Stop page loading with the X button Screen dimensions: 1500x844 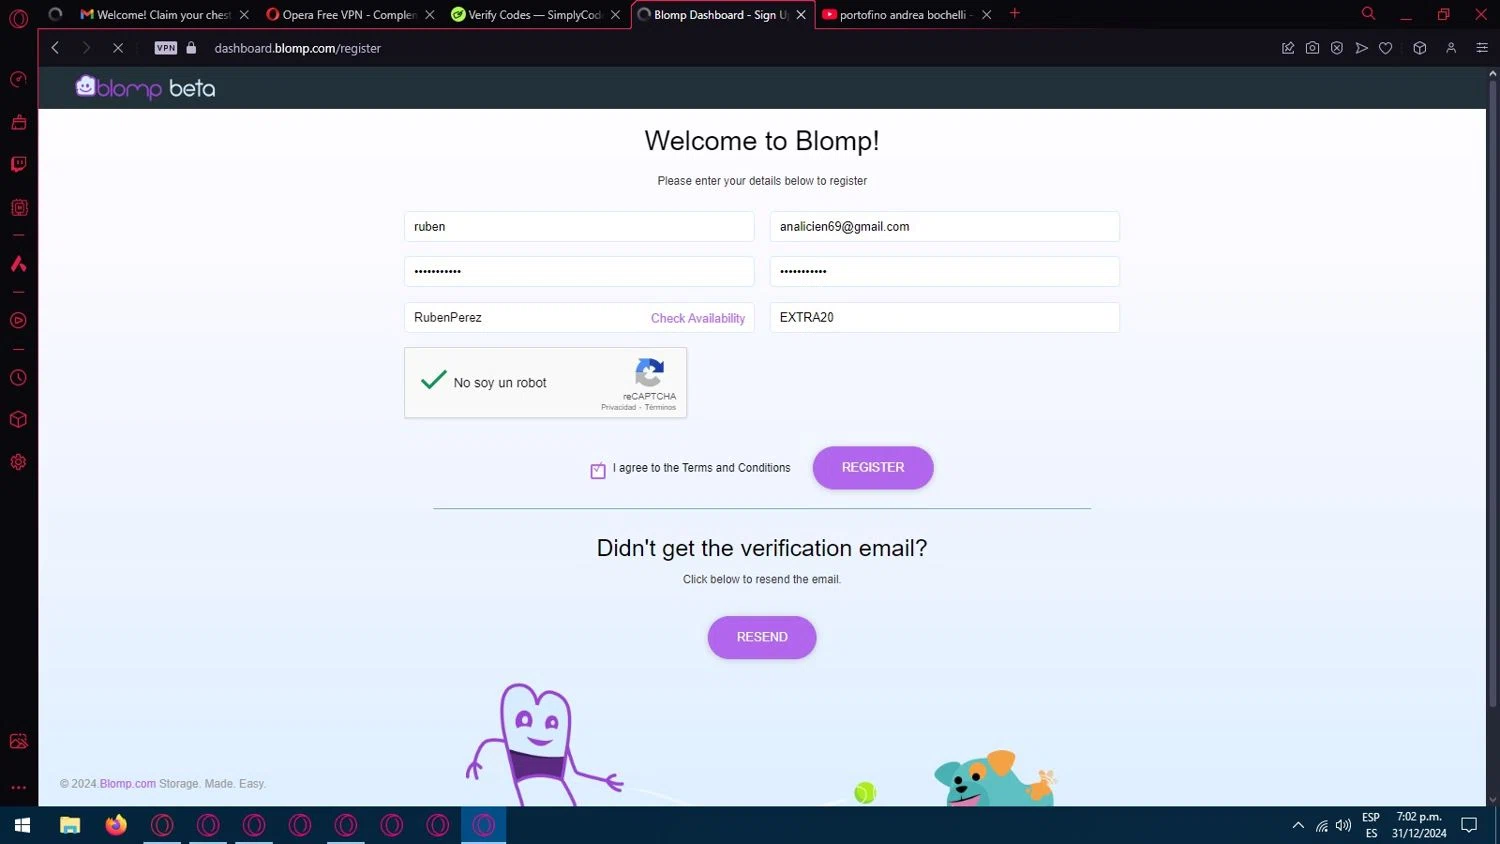(117, 48)
